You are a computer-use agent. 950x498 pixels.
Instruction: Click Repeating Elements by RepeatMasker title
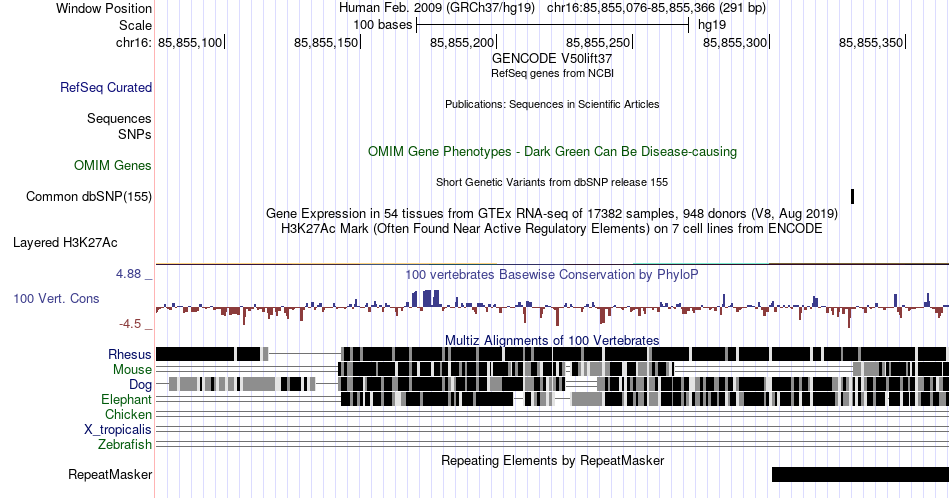(x=552, y=460)
